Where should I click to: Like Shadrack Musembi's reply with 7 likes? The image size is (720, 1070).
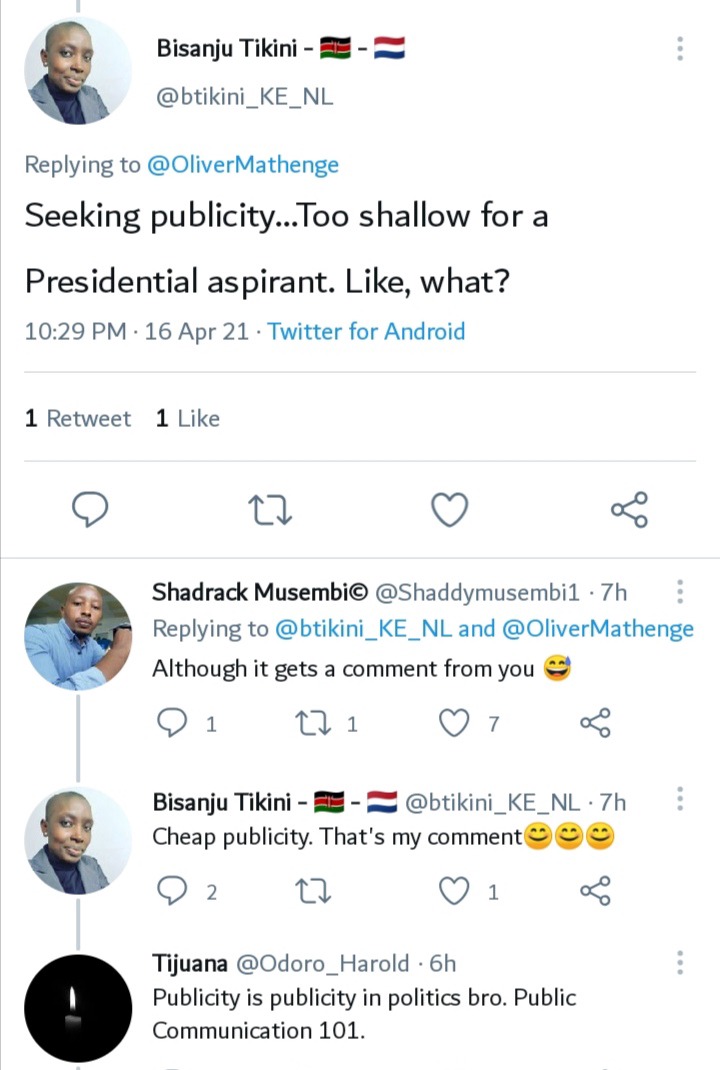tap(454, 723)
